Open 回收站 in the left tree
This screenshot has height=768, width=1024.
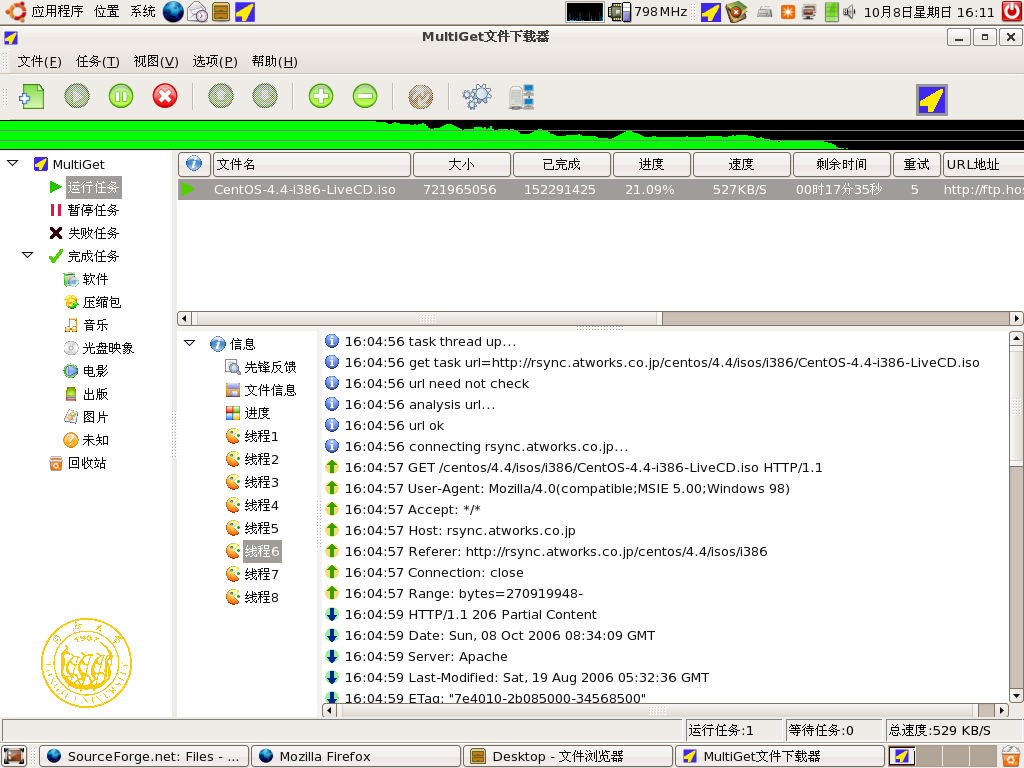[86, 463]
